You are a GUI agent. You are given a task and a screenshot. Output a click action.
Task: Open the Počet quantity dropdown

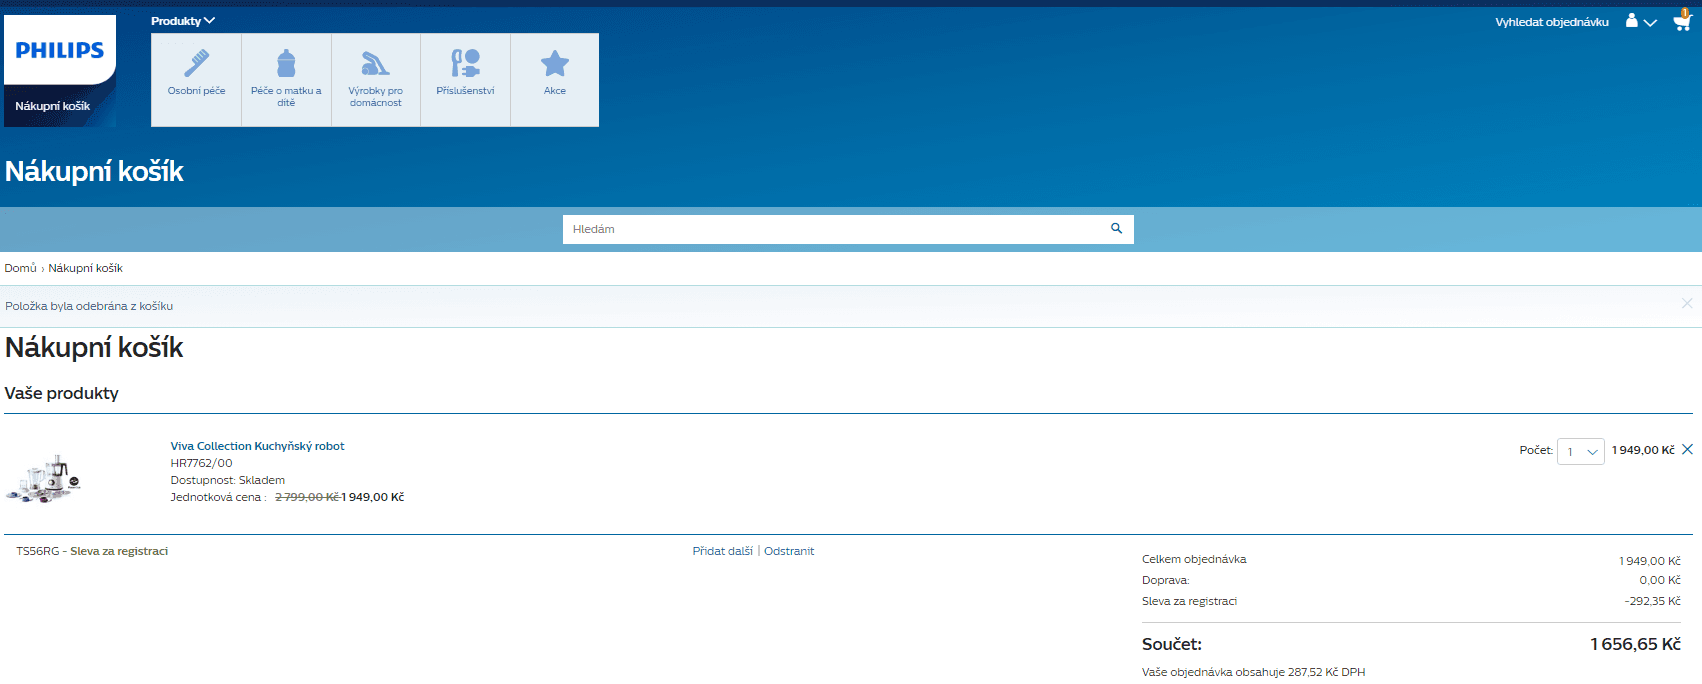tap(1581, 451)
